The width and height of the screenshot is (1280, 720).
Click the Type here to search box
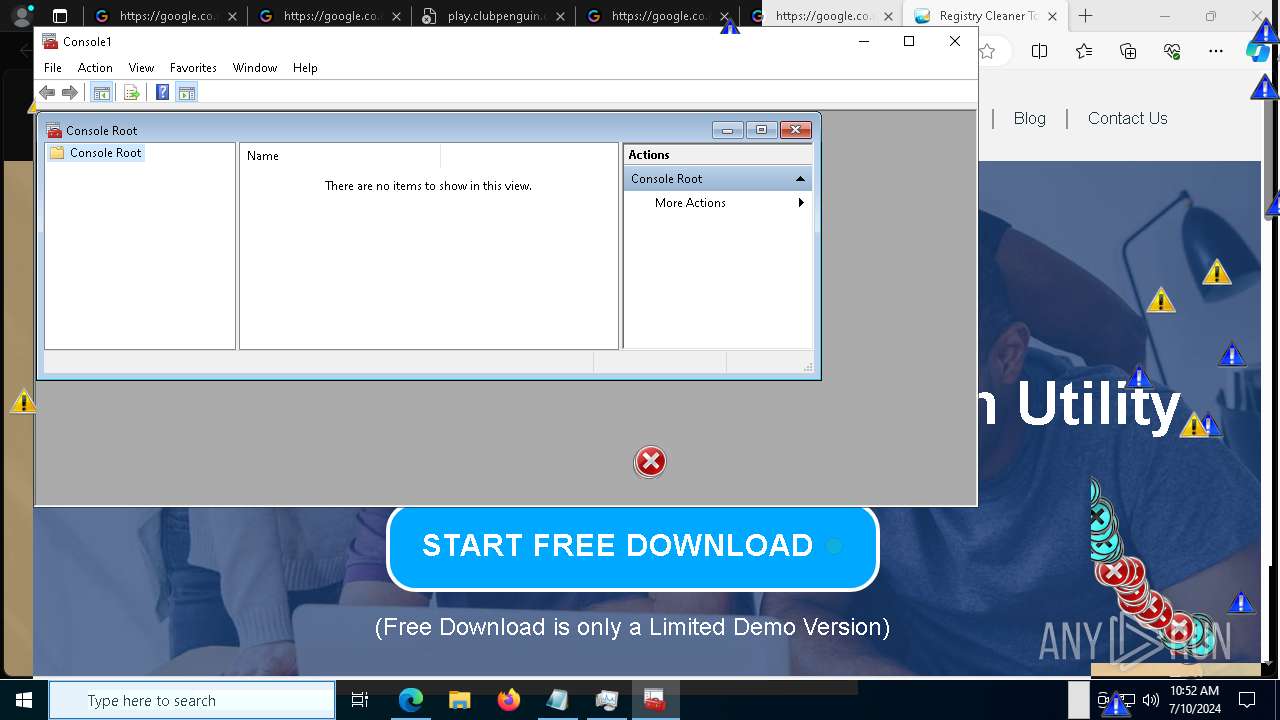click(x=192, y=701)
